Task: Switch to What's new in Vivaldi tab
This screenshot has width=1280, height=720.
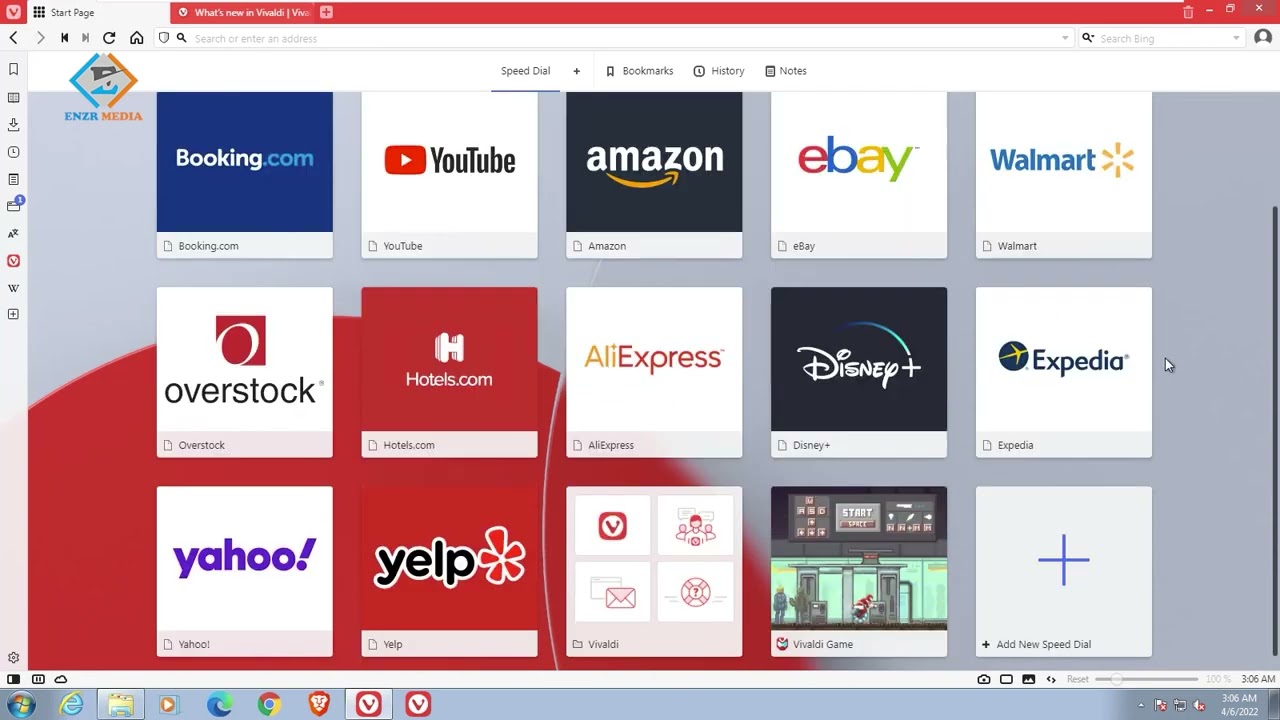Action: (x=242, y=12)
